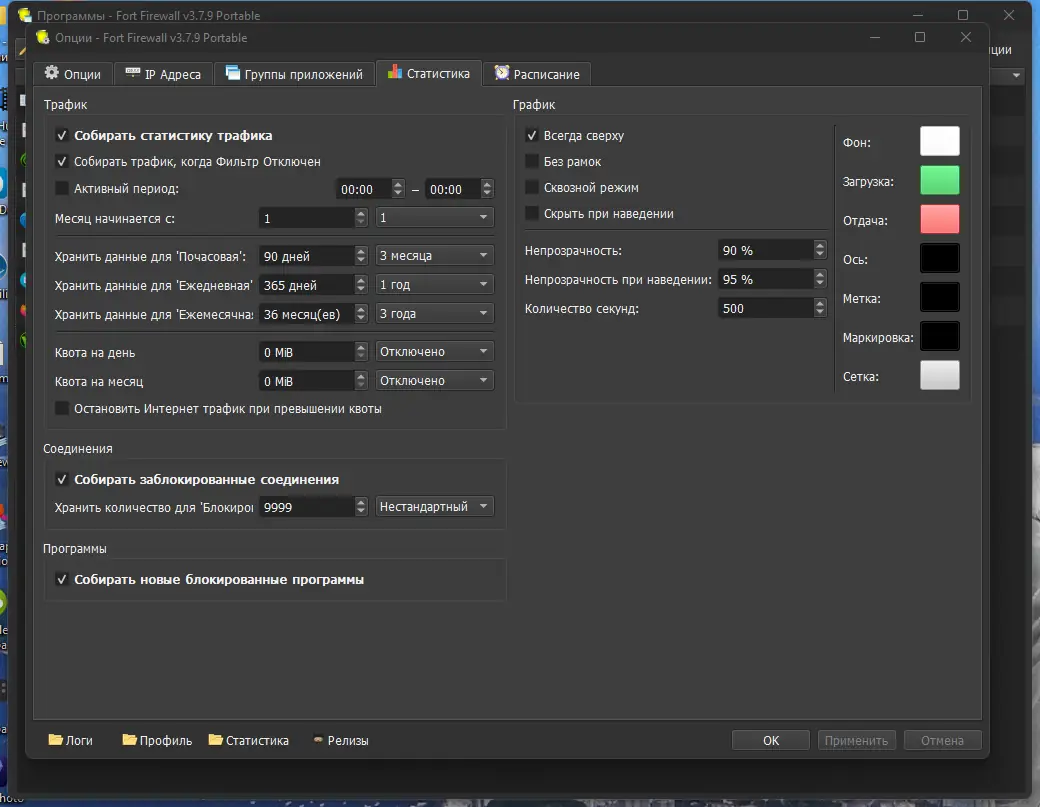
Task: Click the Группы приложений windows icon
Action: (232, 72)
